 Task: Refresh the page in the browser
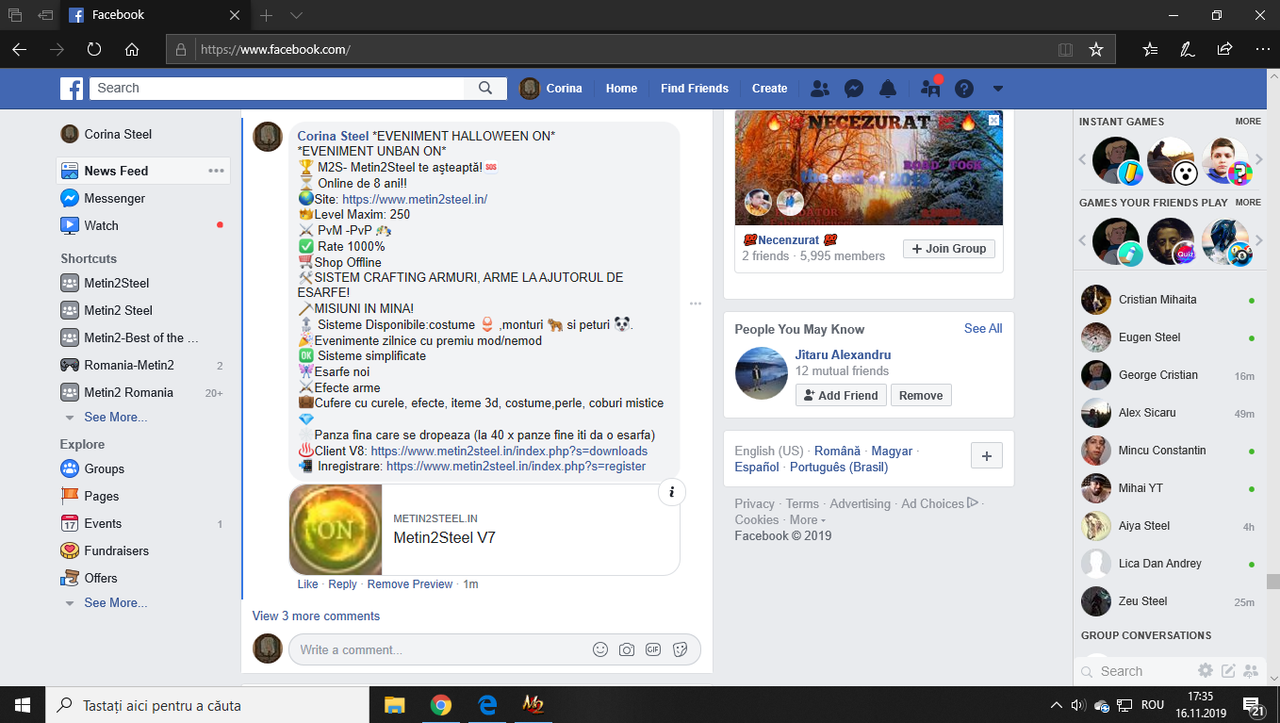tap(94, 49)
